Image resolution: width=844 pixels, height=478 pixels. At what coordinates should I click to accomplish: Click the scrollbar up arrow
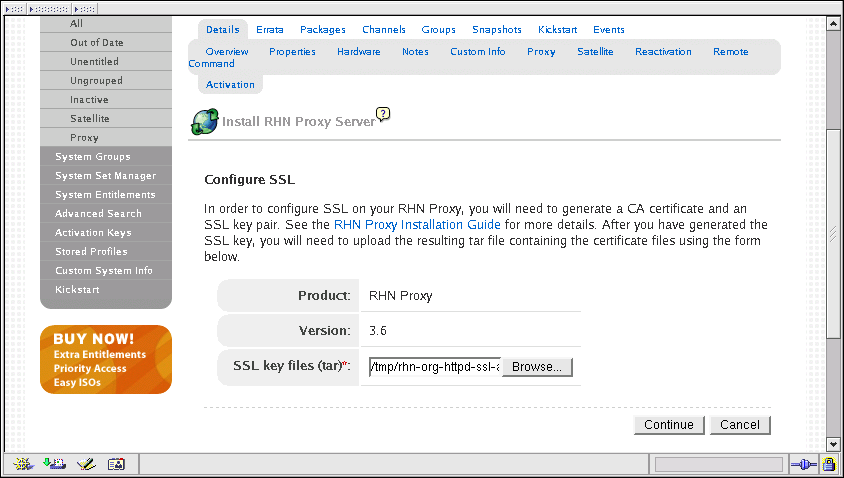tap(833, 23)
